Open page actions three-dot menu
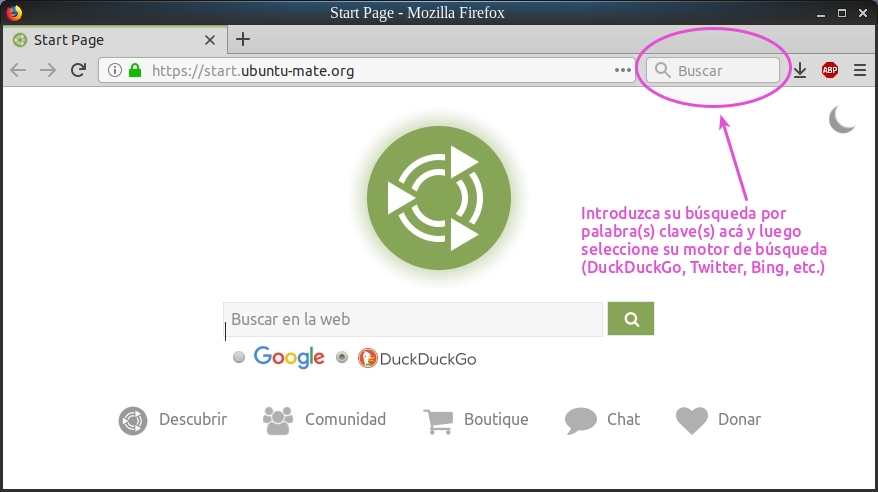 click(623, 70)
